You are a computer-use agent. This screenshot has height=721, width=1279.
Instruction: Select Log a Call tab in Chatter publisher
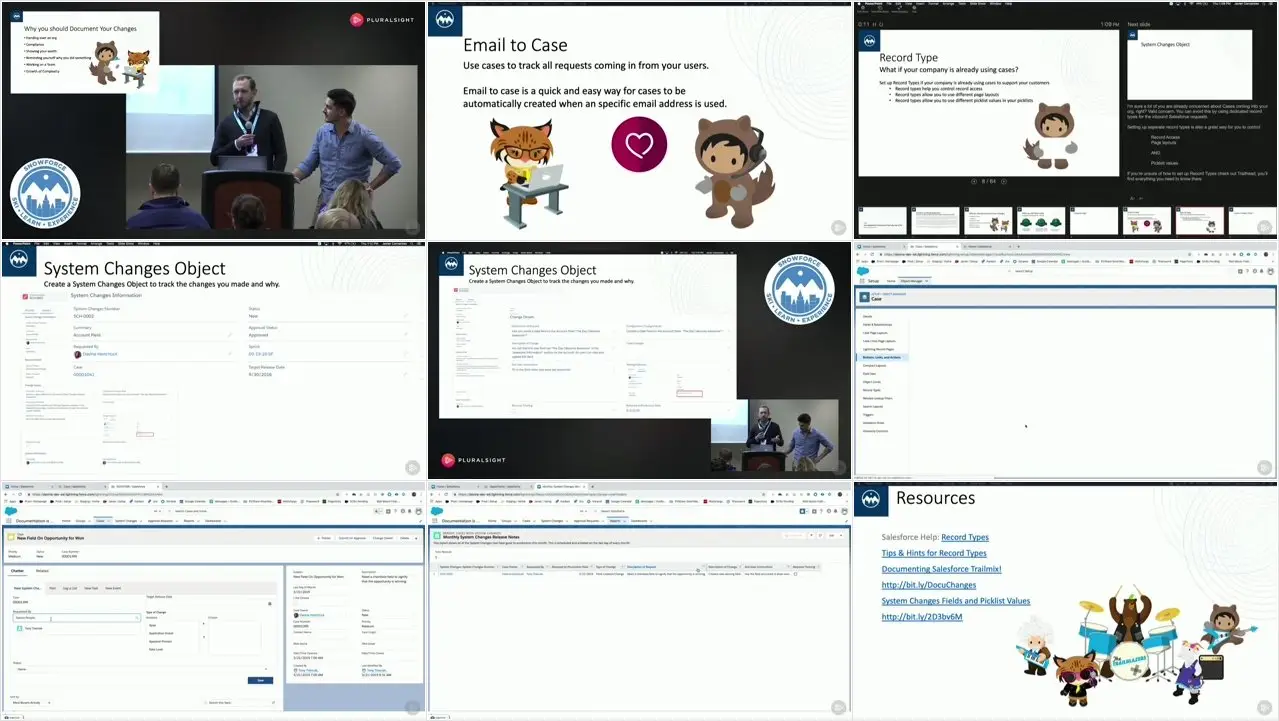[x=70, y=588]
